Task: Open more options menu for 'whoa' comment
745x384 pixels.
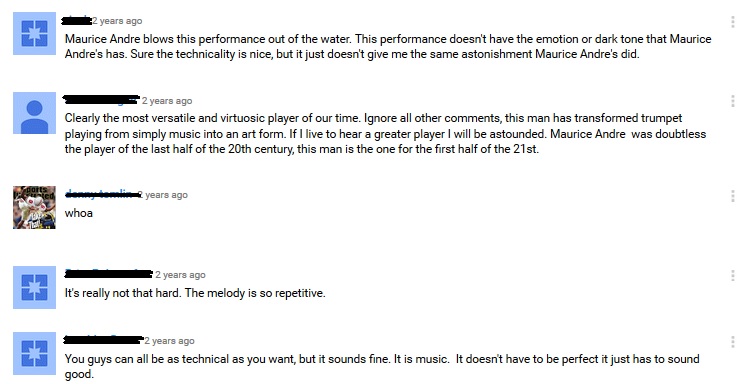Action: coord(733,195)
